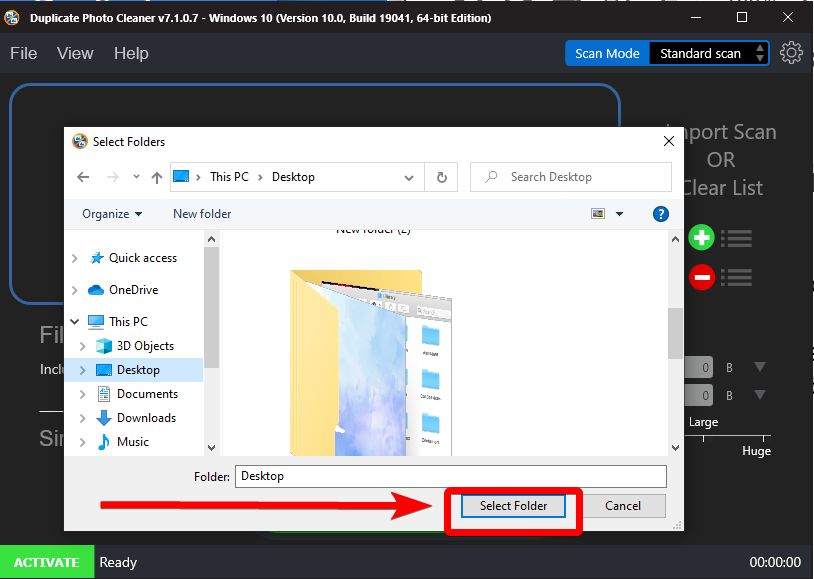Click the New folder button
The width and height of the screenshot is (814, 579).
click(202, 214)
